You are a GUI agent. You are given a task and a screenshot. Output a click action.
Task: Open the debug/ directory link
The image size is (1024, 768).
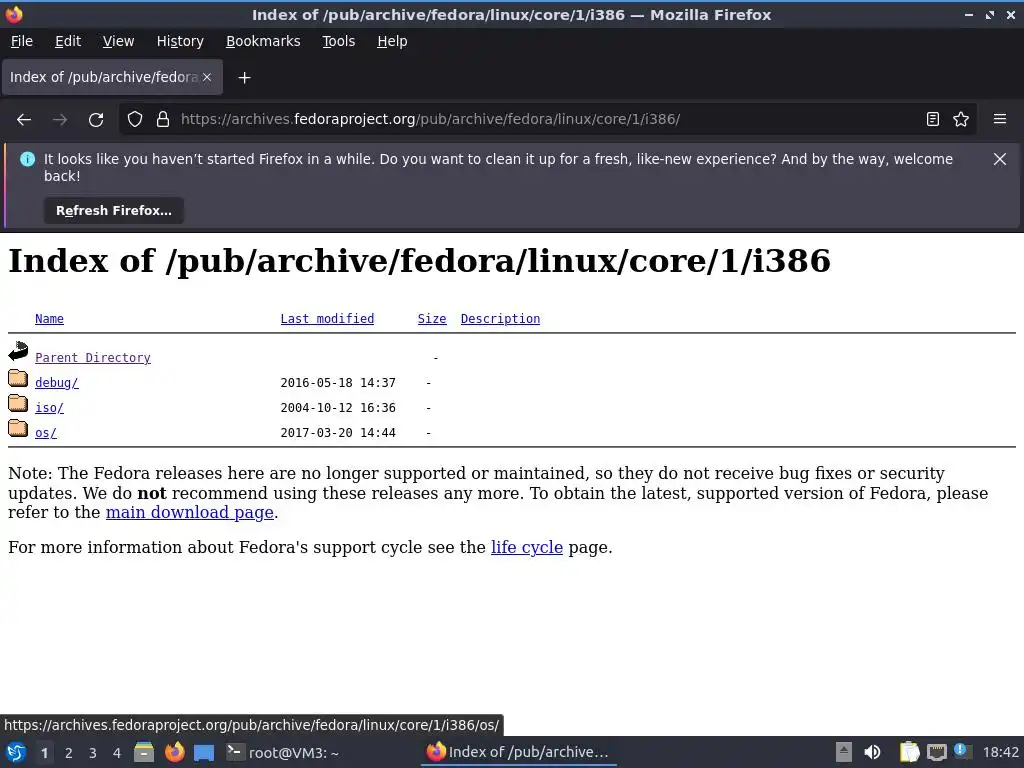[x=57, y=383]
